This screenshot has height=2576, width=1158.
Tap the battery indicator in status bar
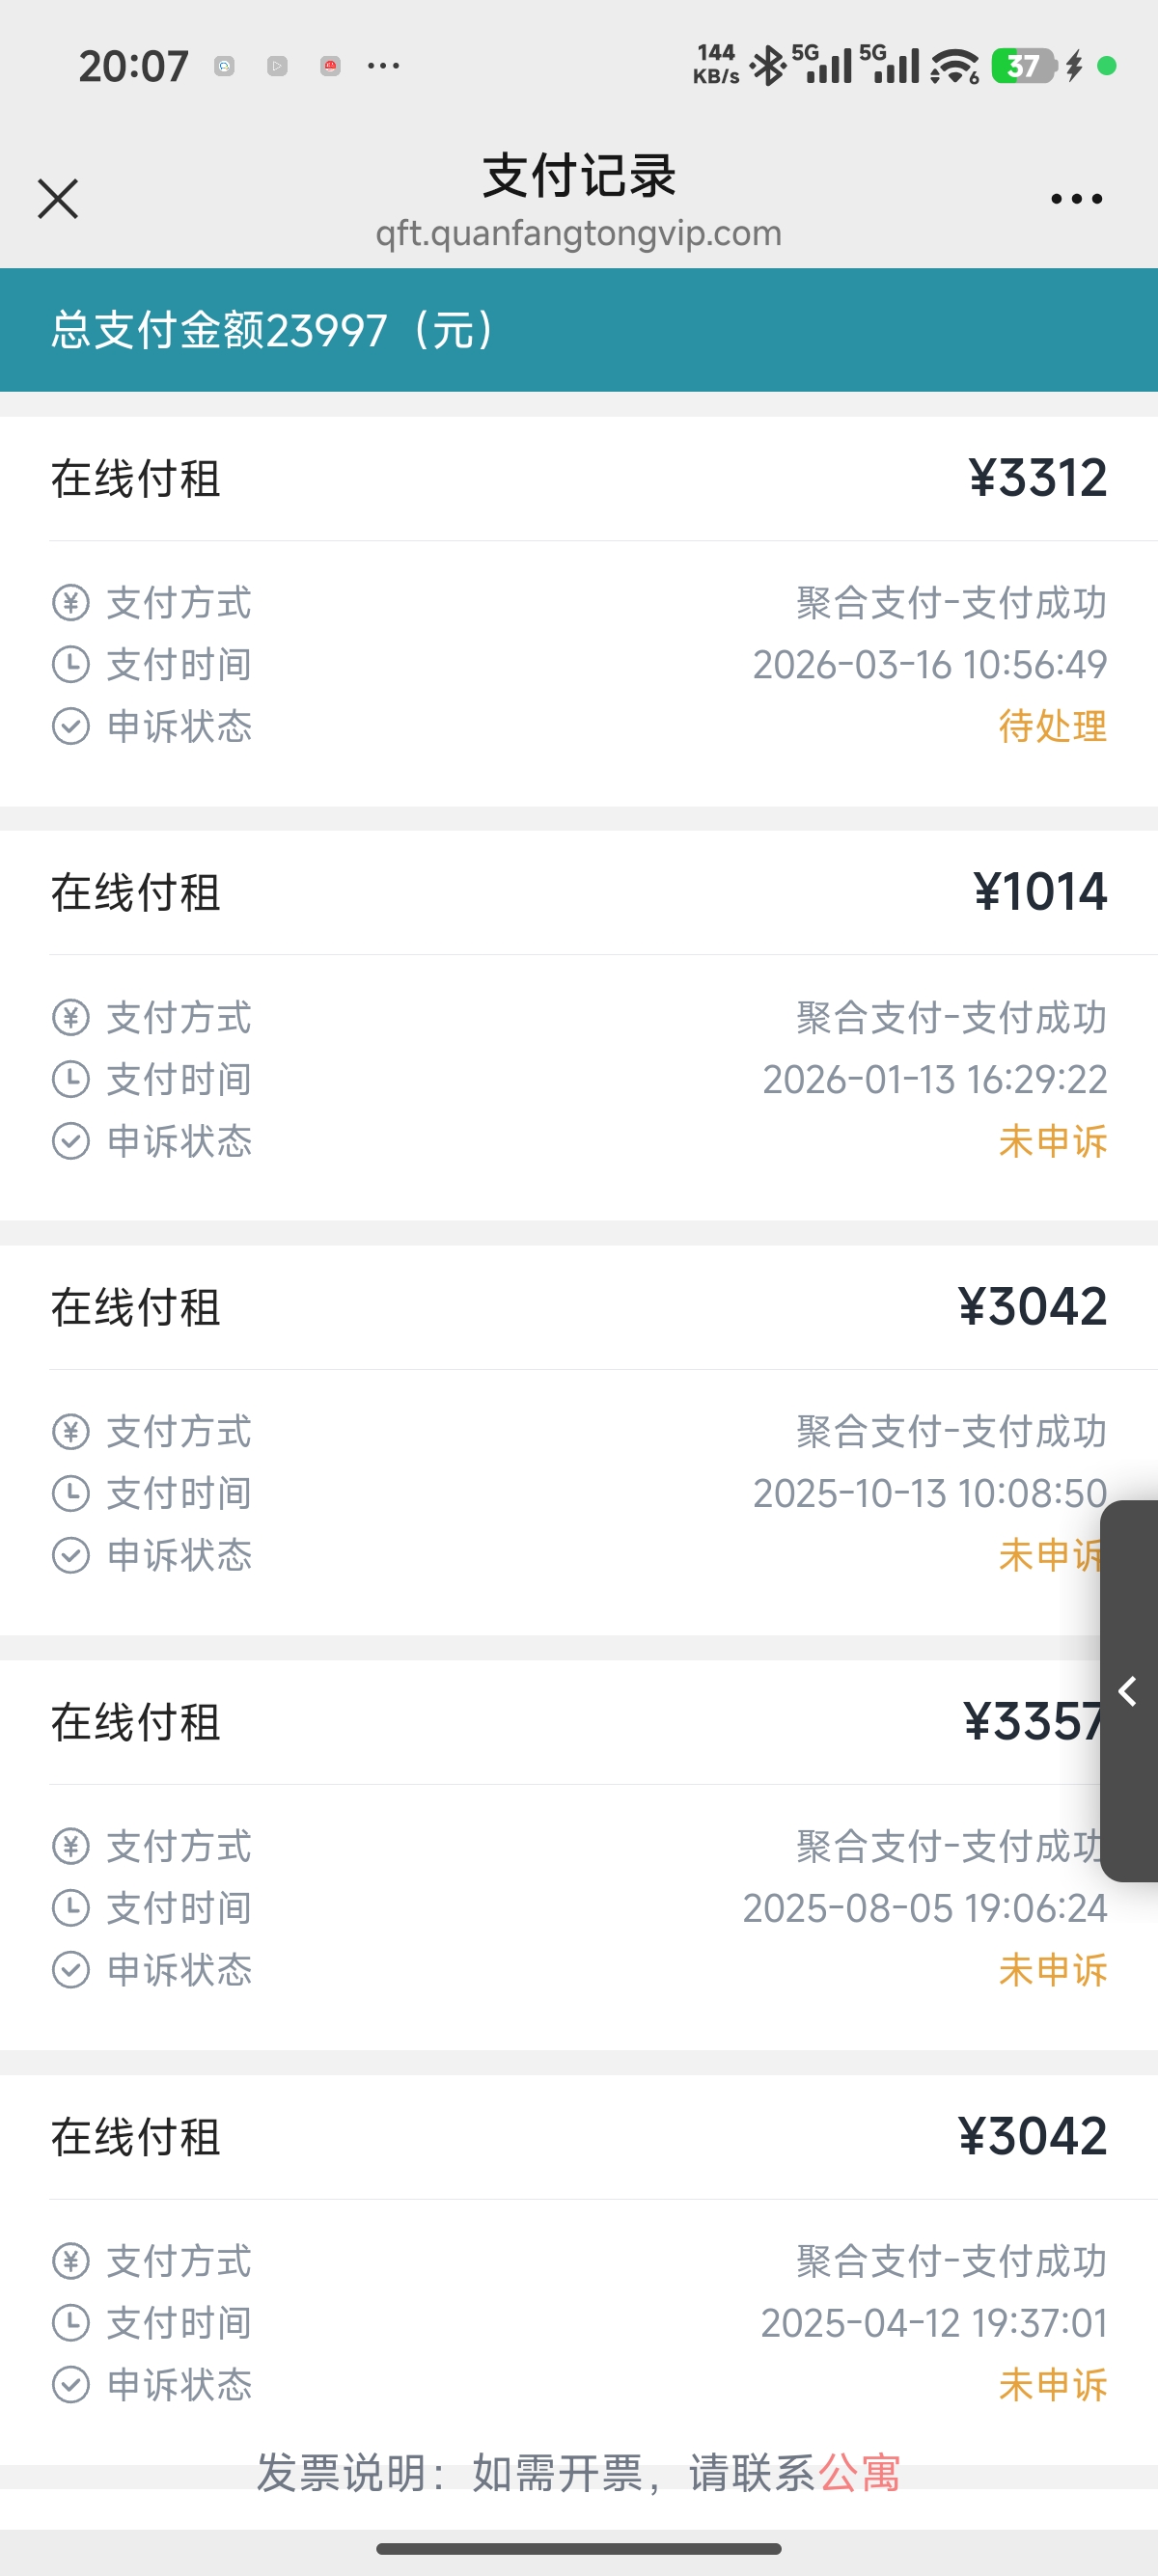click(x=1023, y=66)
